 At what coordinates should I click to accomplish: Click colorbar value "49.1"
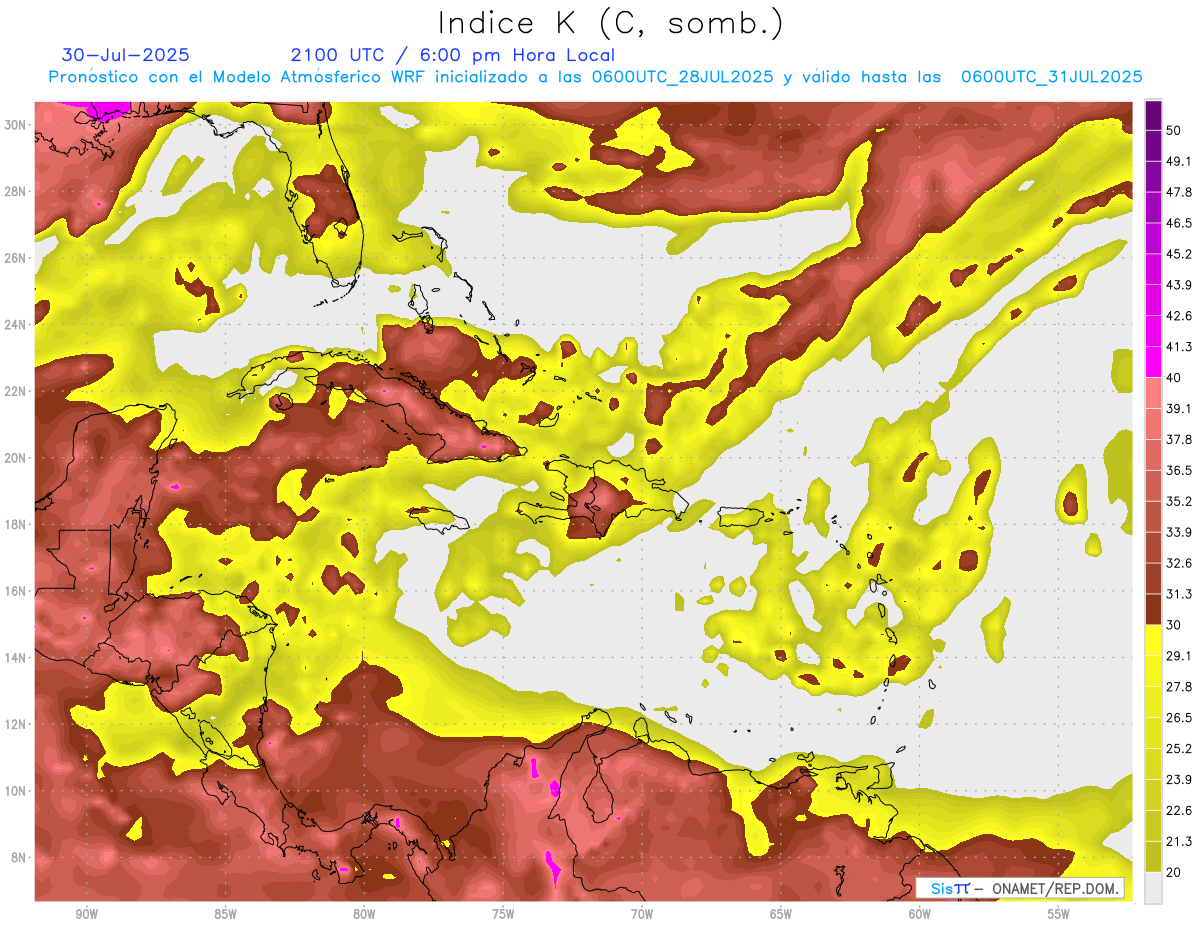tap(1178, 161)
